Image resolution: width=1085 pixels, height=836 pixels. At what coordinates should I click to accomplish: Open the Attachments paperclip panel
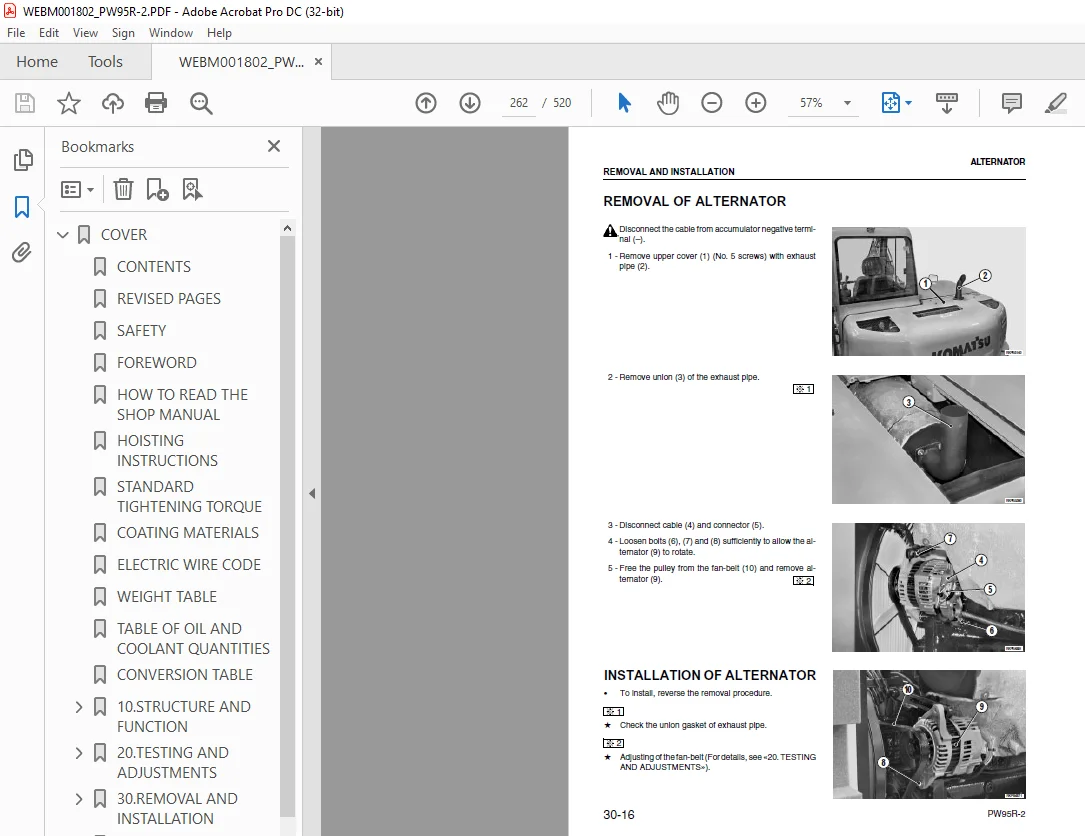pos(22,253)
